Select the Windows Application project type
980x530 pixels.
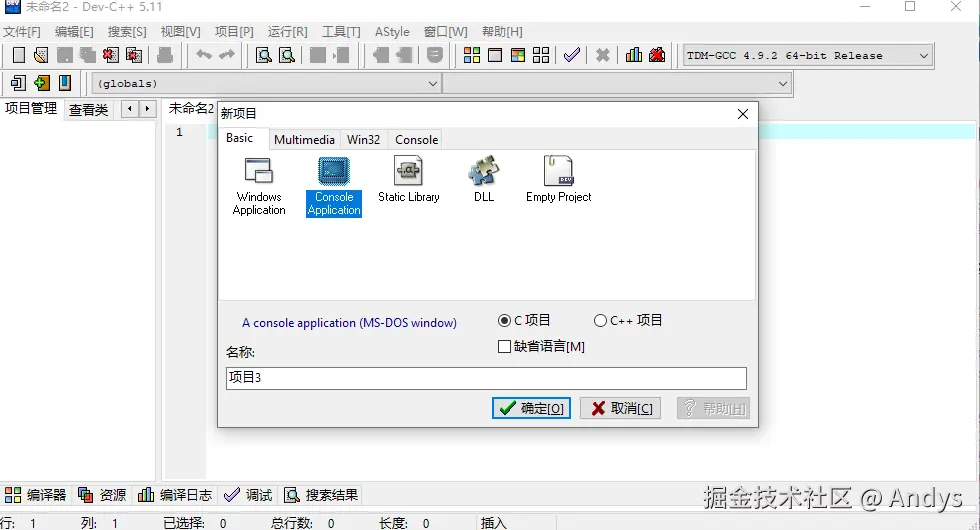pos(259,186)
